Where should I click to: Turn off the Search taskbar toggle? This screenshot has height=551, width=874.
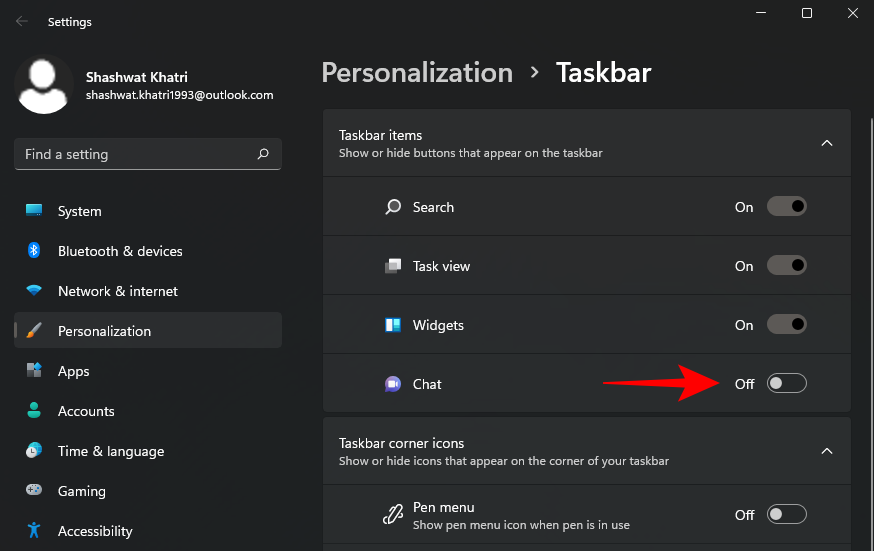point(786,207)
